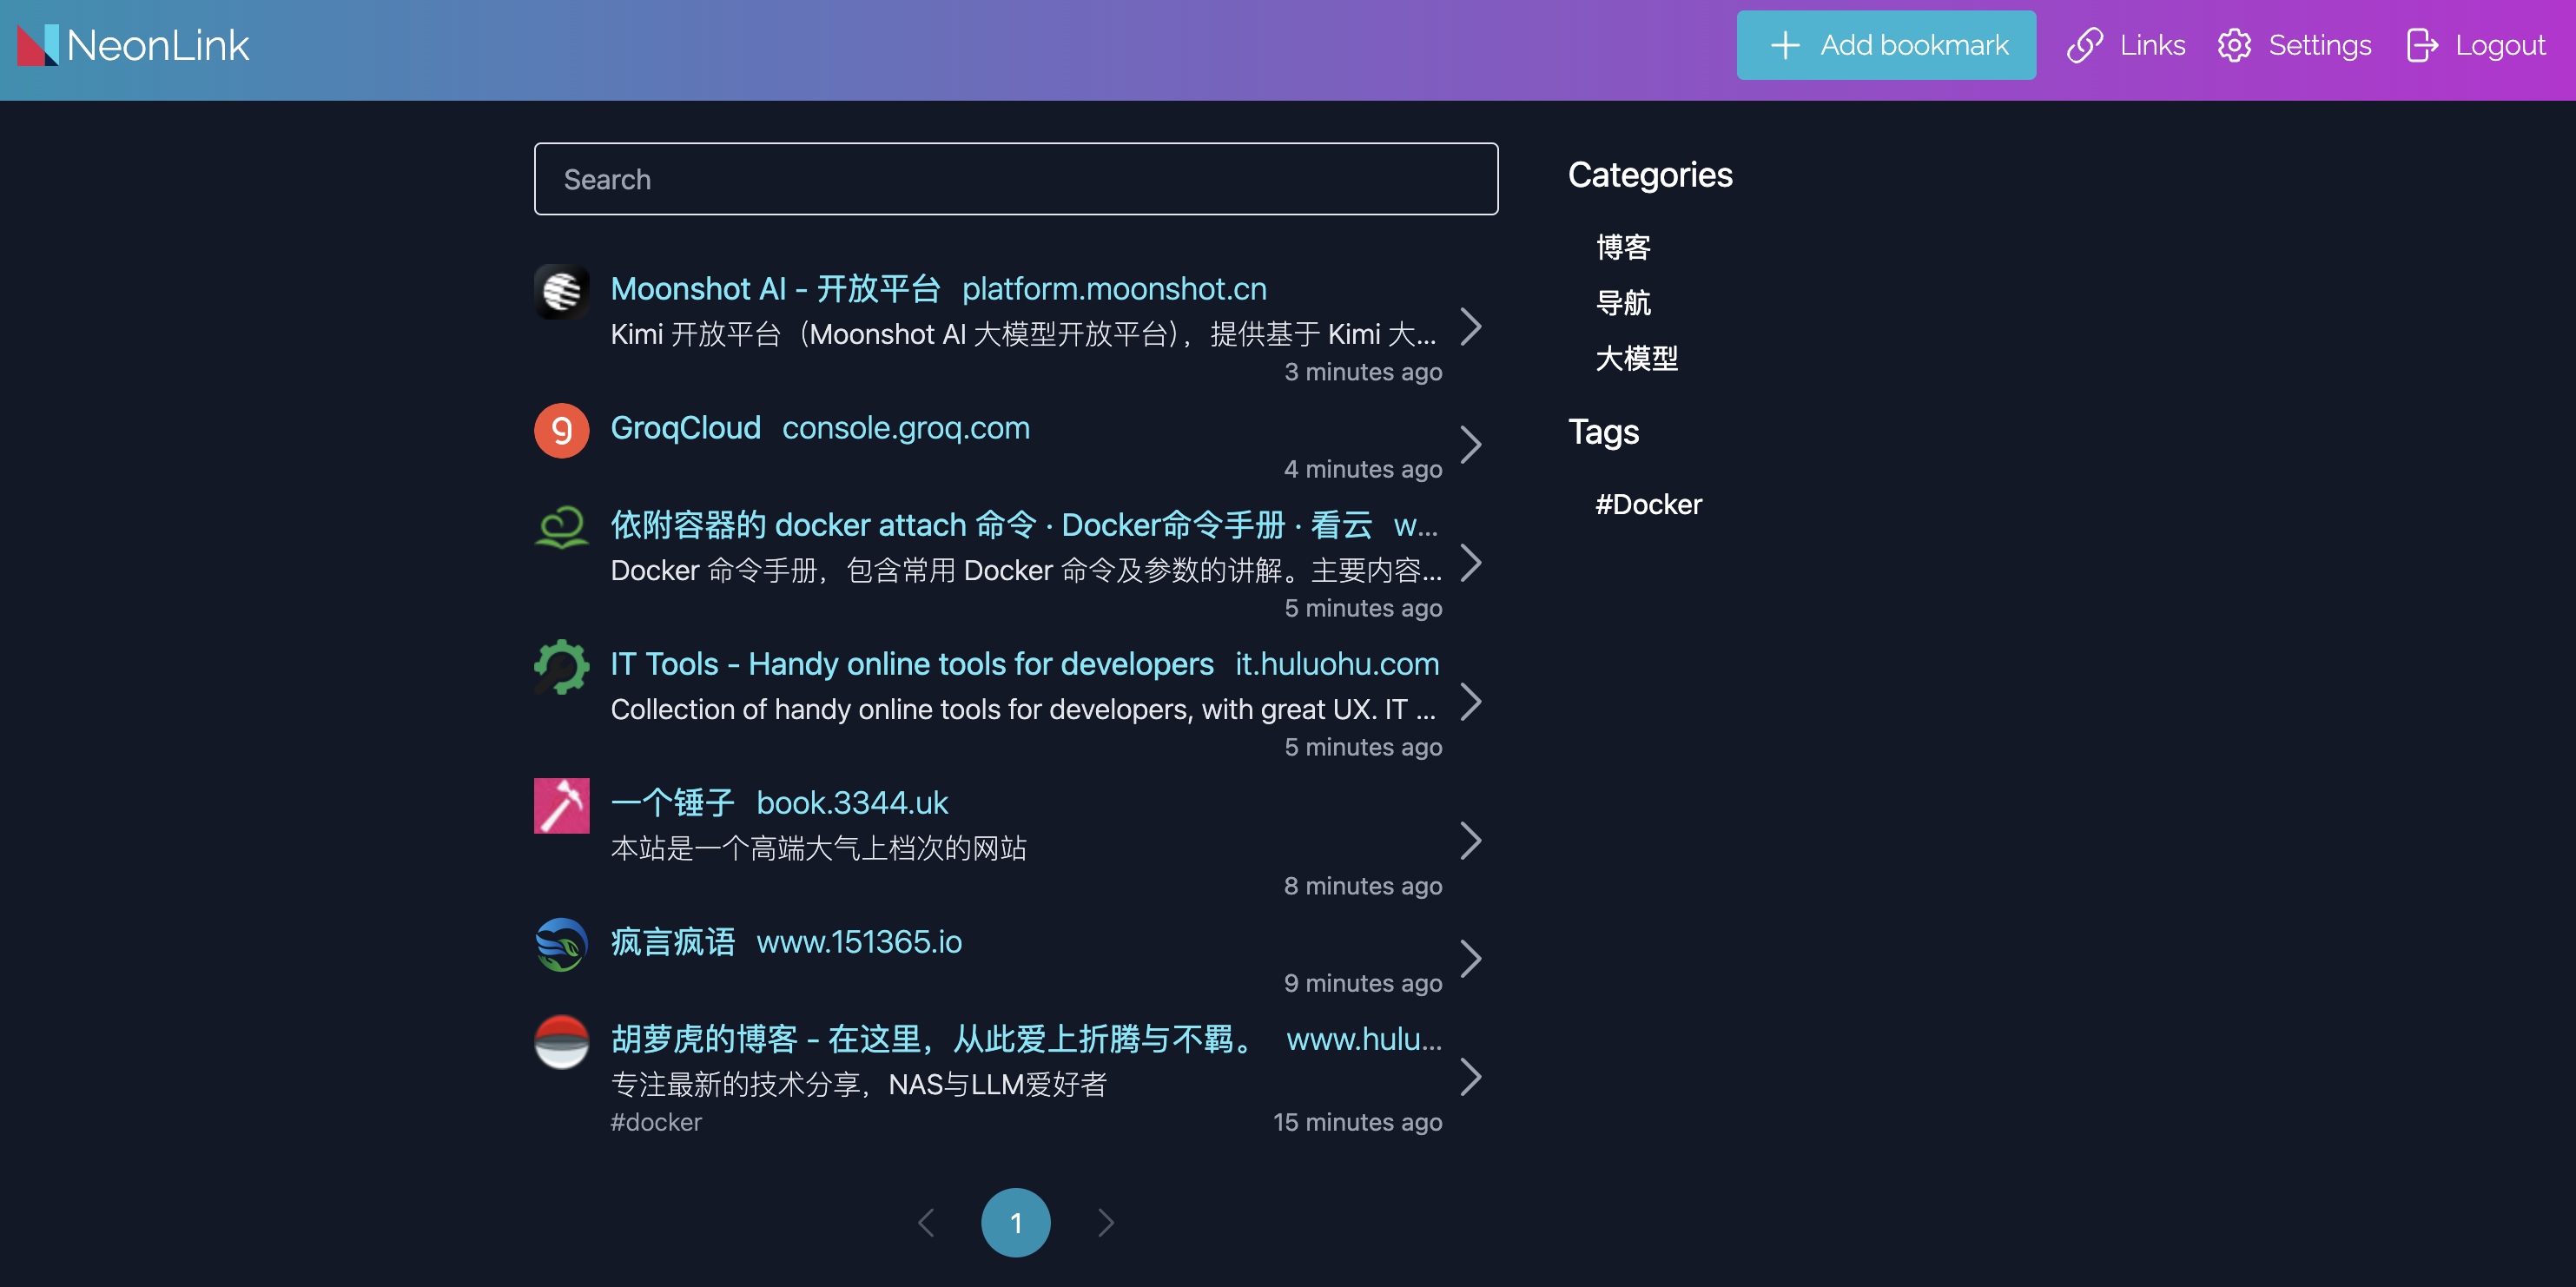This screenshot has width=2576, height=1287.
Task: Filter by the #Docker tag in sidebar
Action: [1648, 505]
